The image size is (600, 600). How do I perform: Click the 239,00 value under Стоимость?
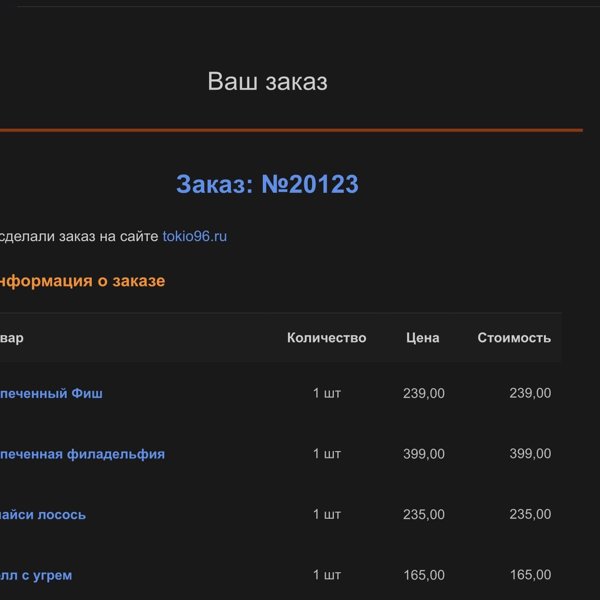click(530, 393)
